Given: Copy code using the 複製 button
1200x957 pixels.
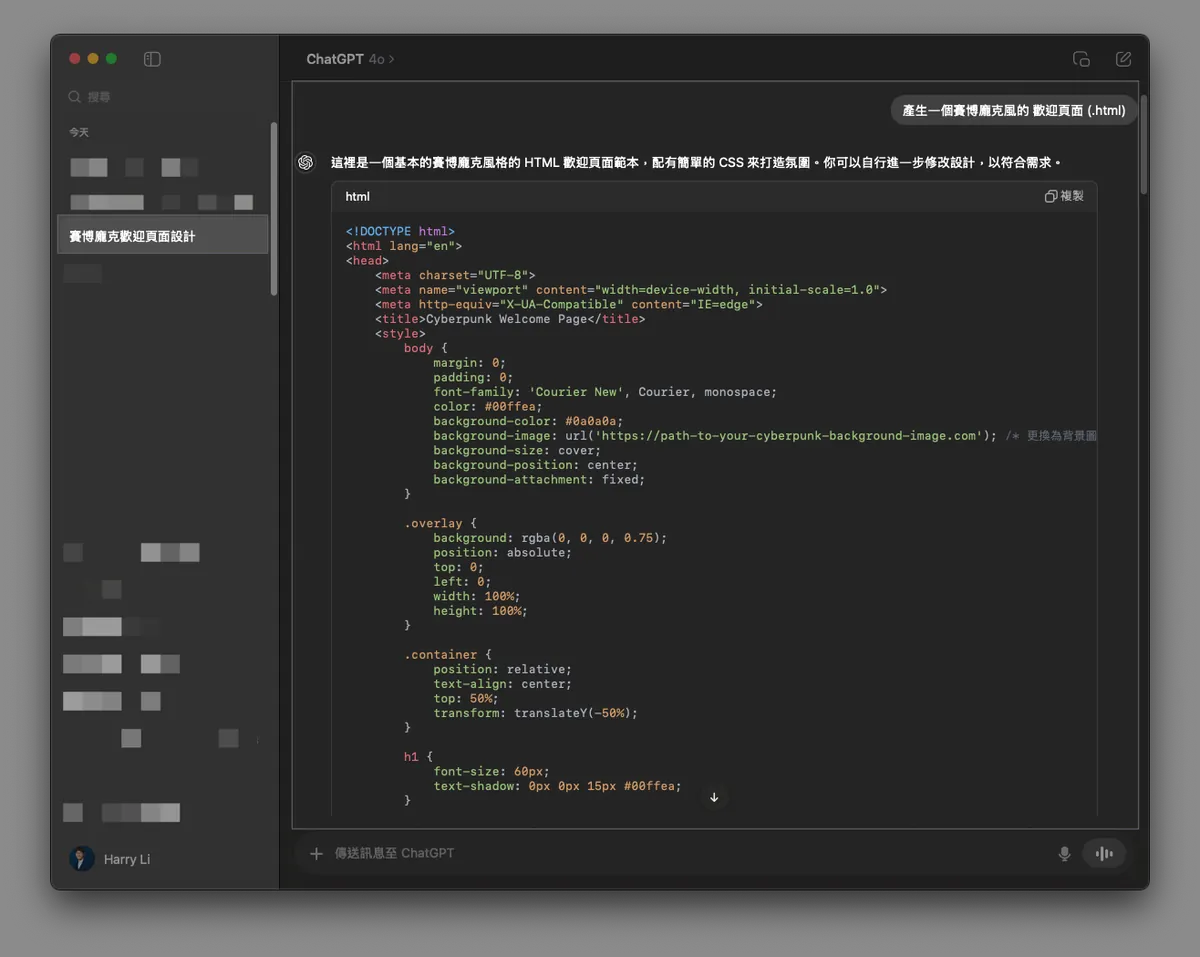Looking at the screenshot, I should 1064,196.
